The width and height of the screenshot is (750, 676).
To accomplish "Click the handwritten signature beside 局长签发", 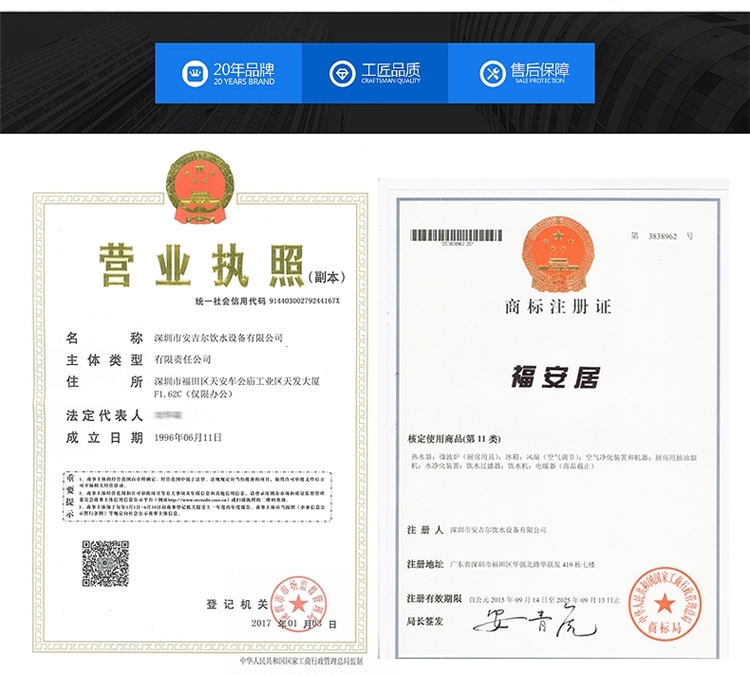I will 535,621.
